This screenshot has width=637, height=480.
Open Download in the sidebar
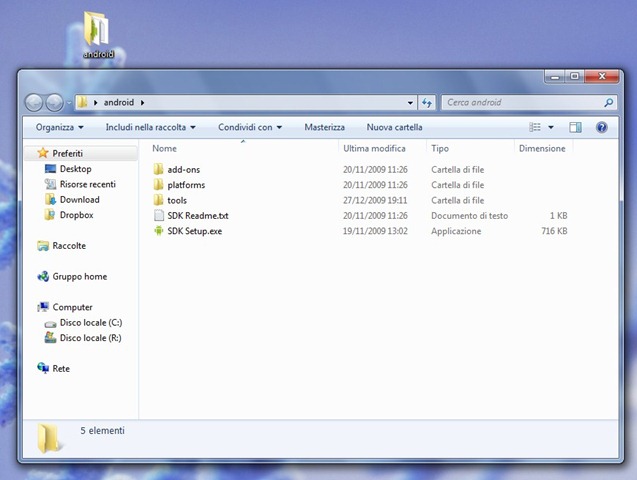point(80,200)
